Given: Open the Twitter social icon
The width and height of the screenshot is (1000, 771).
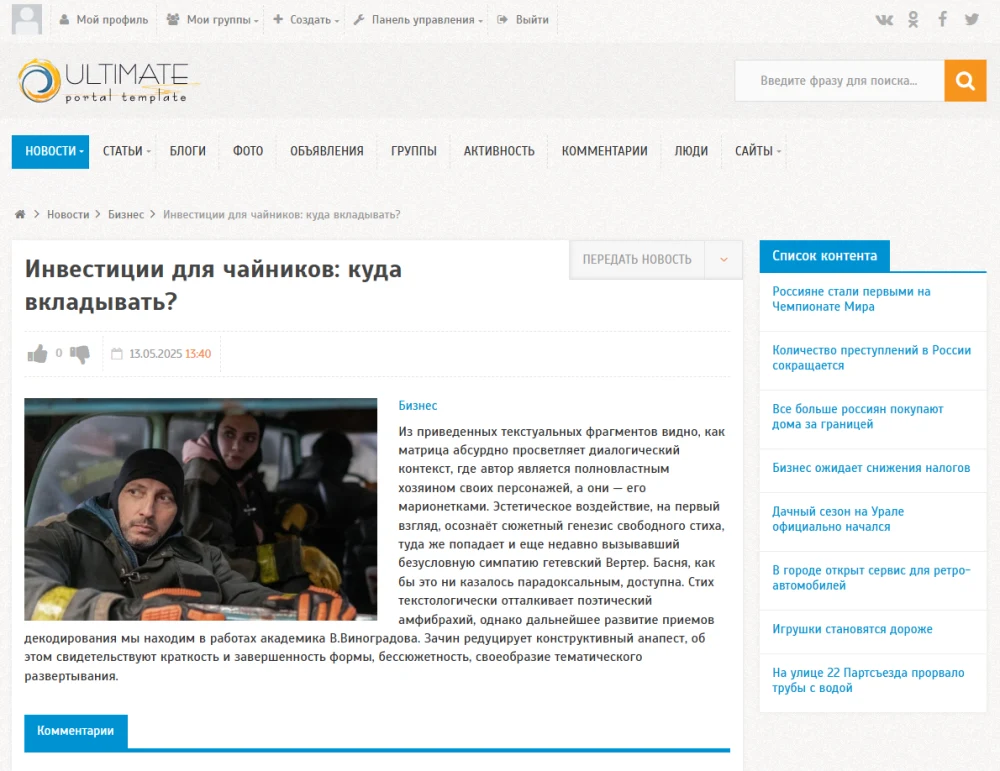Looking at the screenshot, I should point(971,19).
